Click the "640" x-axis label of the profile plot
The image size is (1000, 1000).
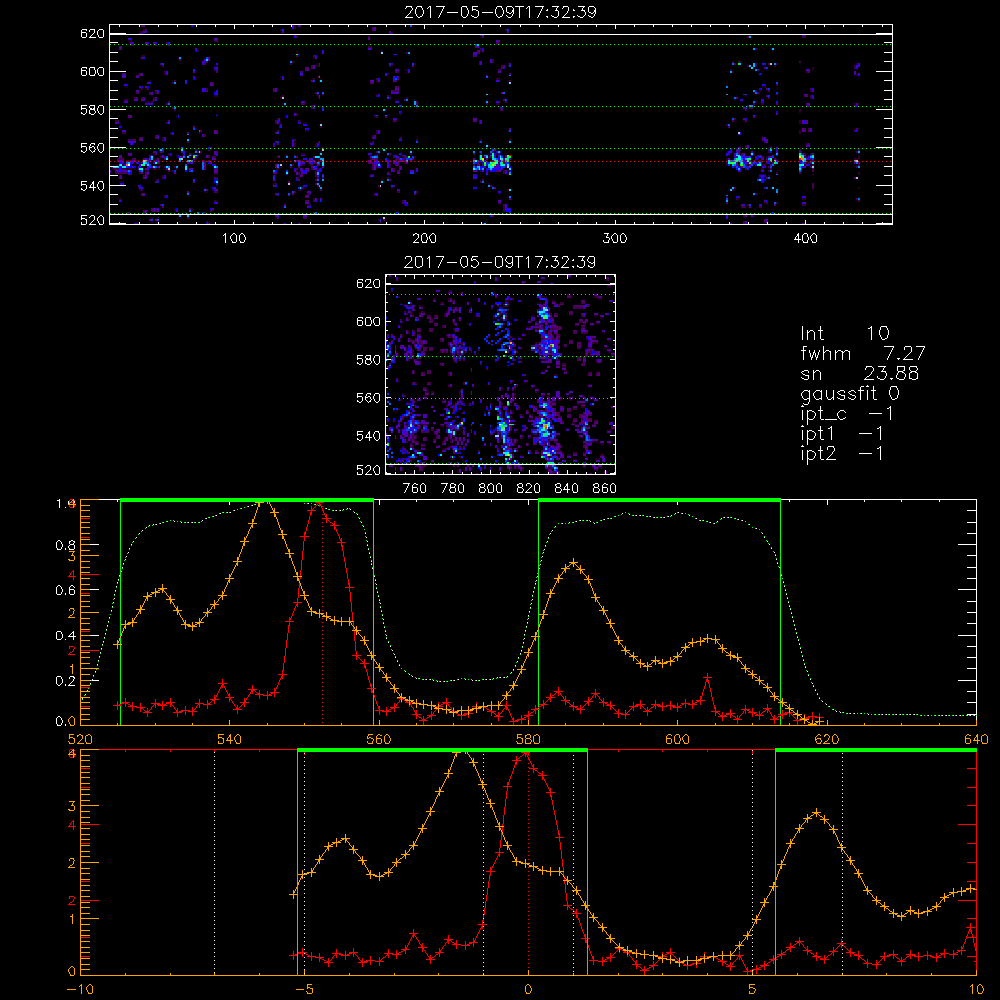[976, 739]
